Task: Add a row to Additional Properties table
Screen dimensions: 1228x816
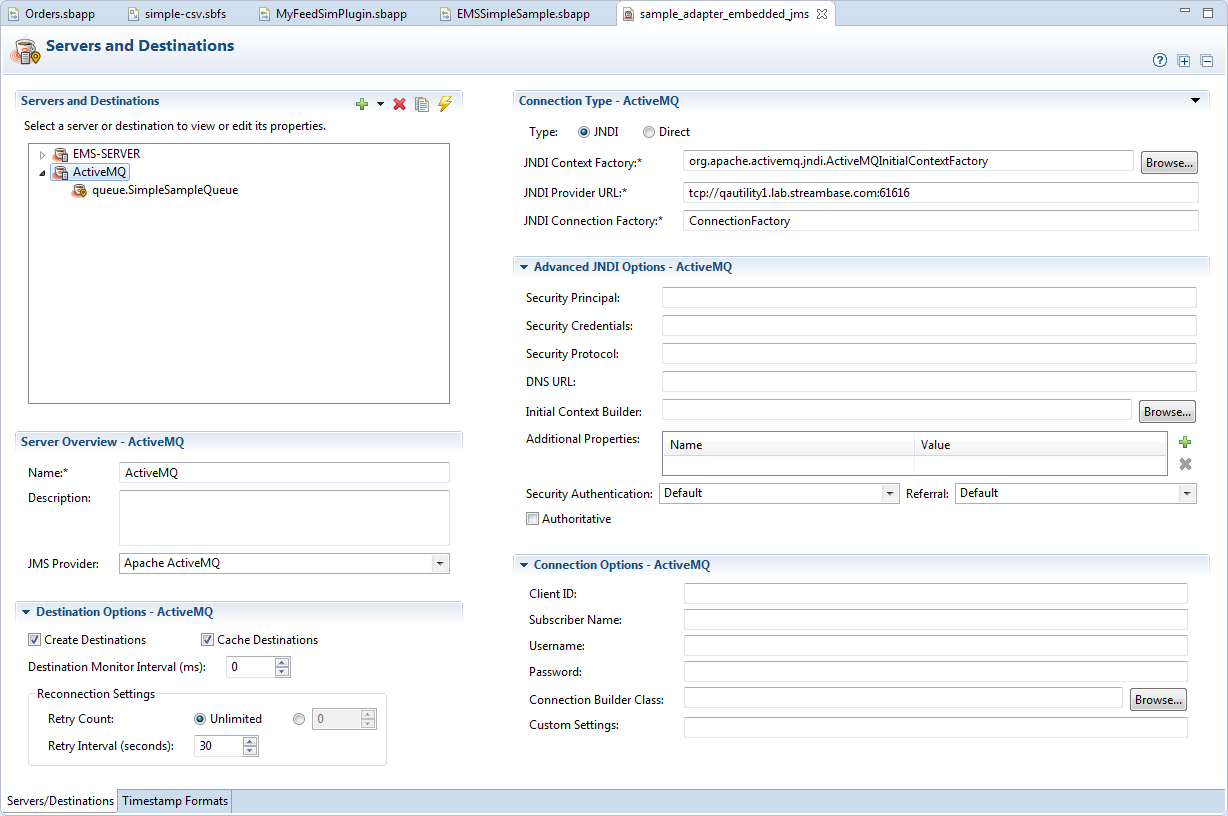Action: tap(1185, 442)
